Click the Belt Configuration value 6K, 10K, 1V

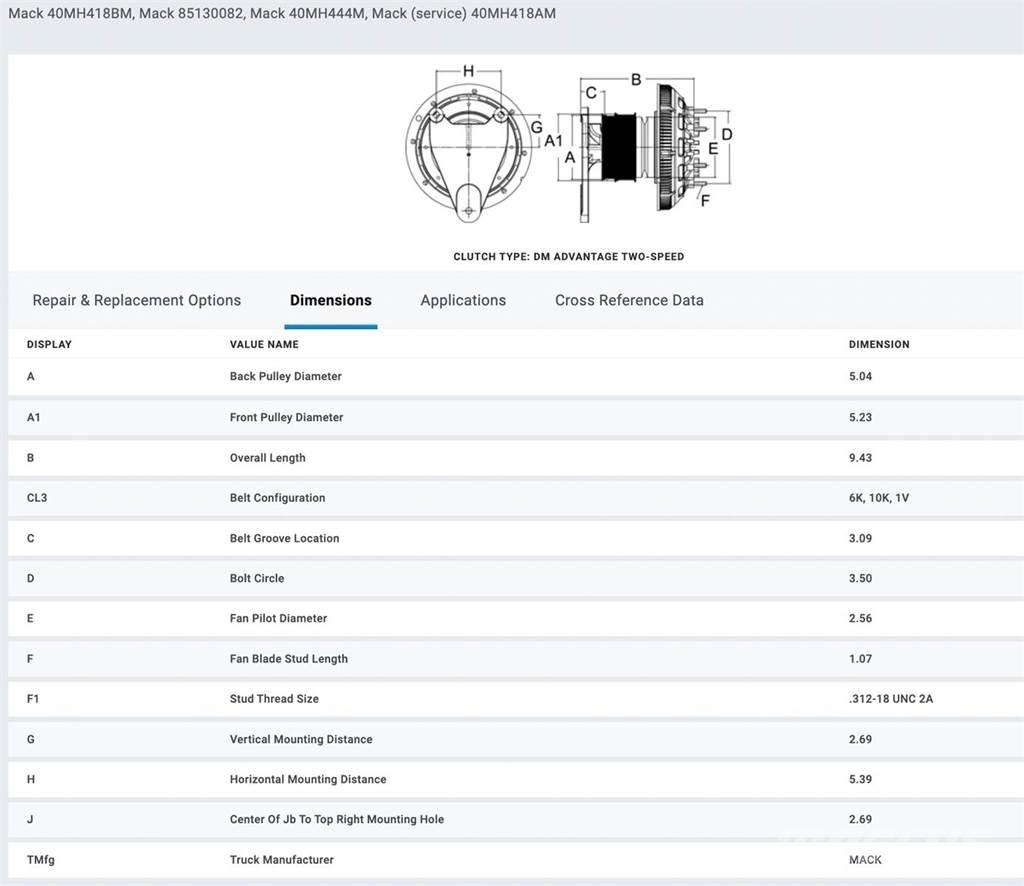[x=878, y=498]
